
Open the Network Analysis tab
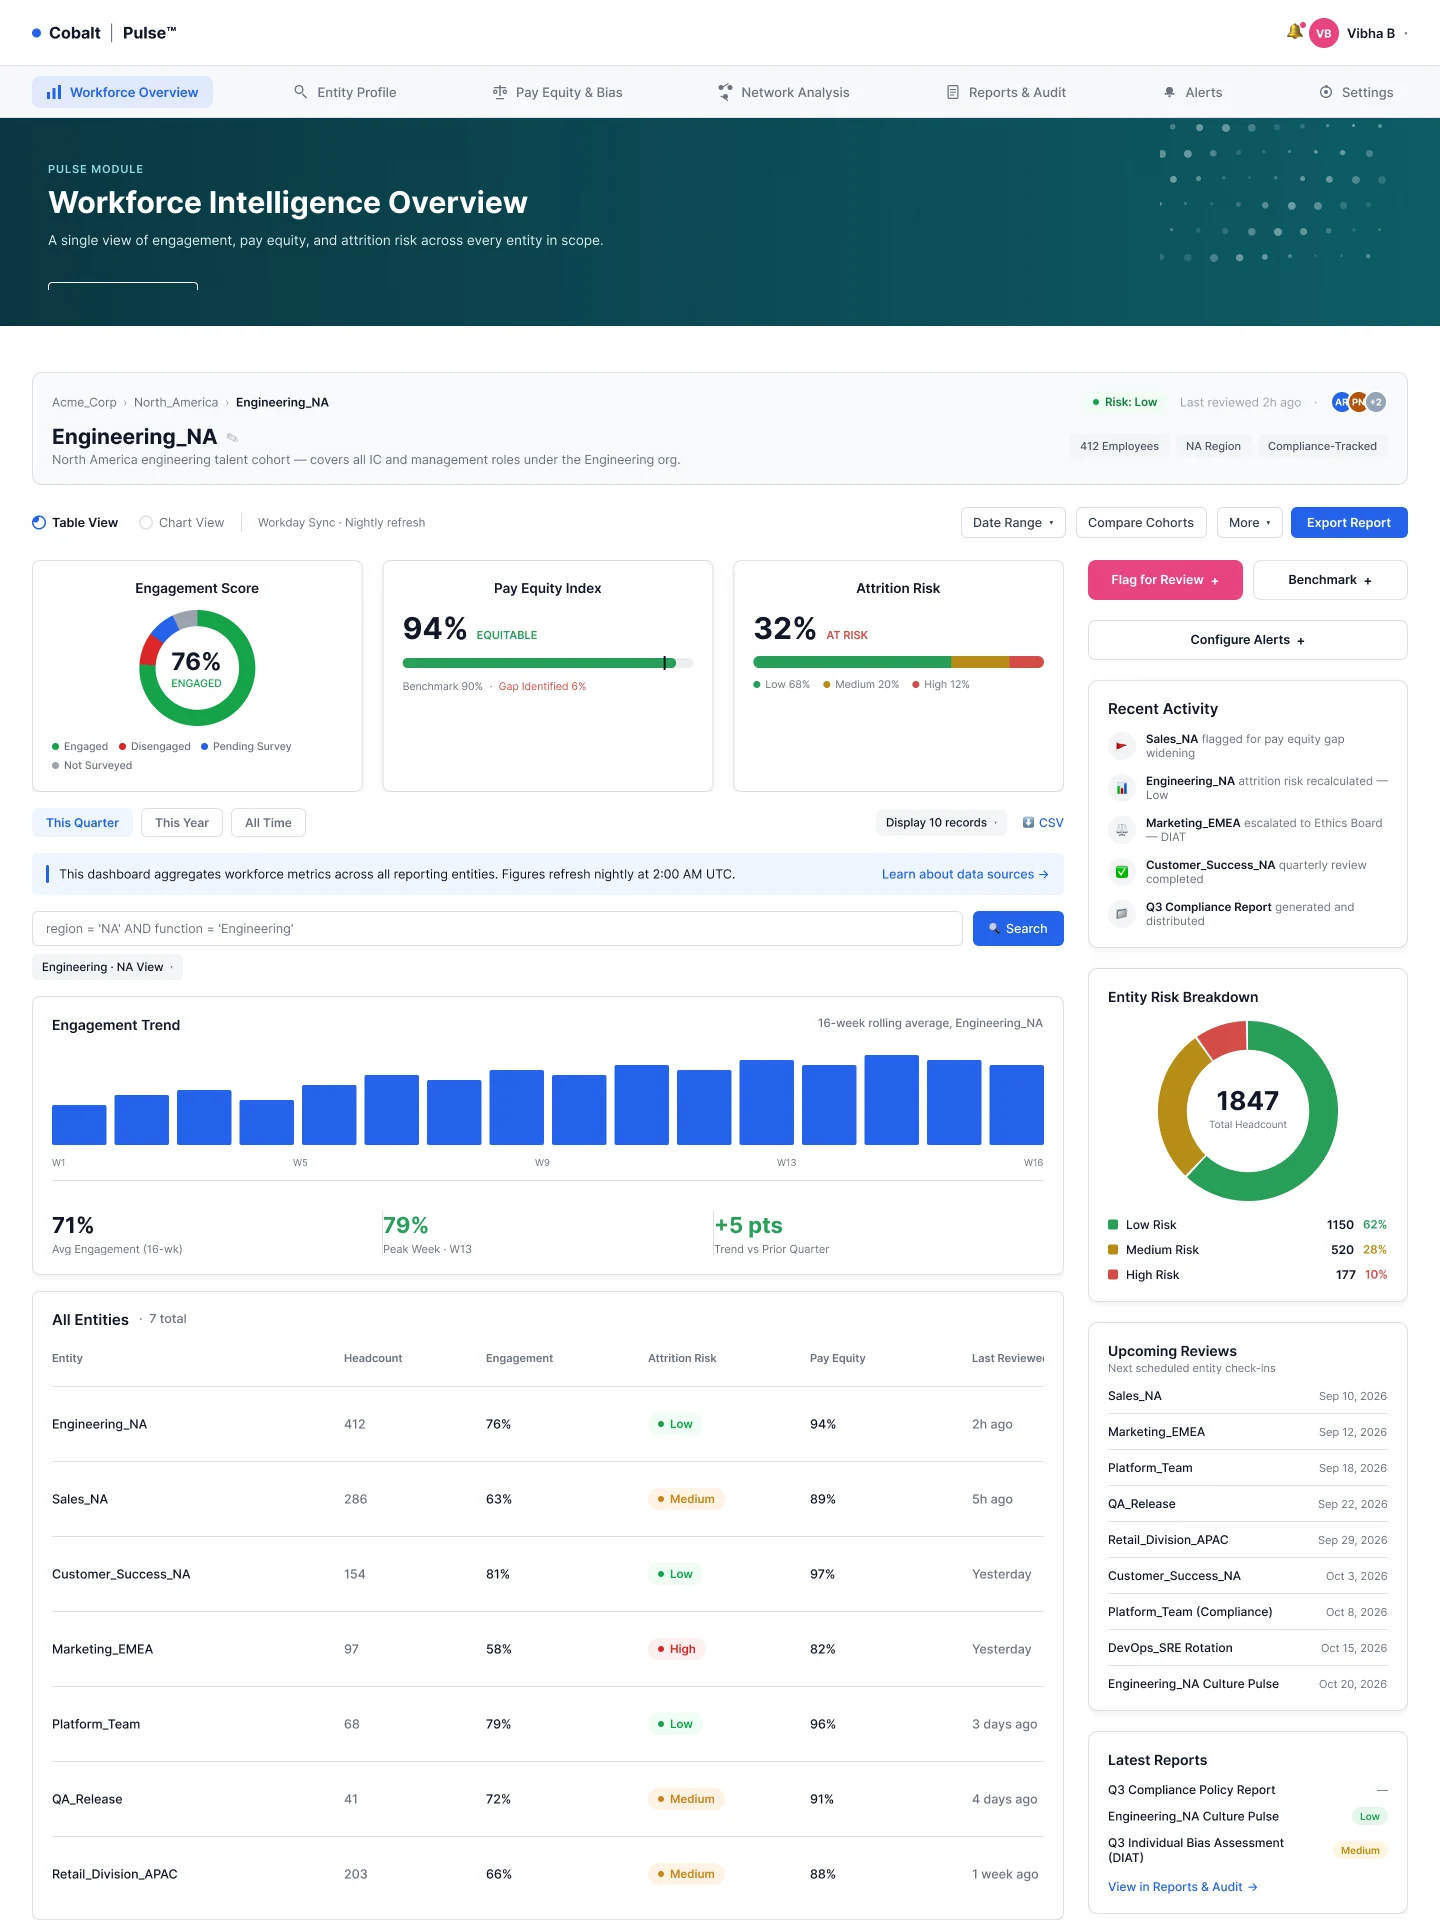783,92
